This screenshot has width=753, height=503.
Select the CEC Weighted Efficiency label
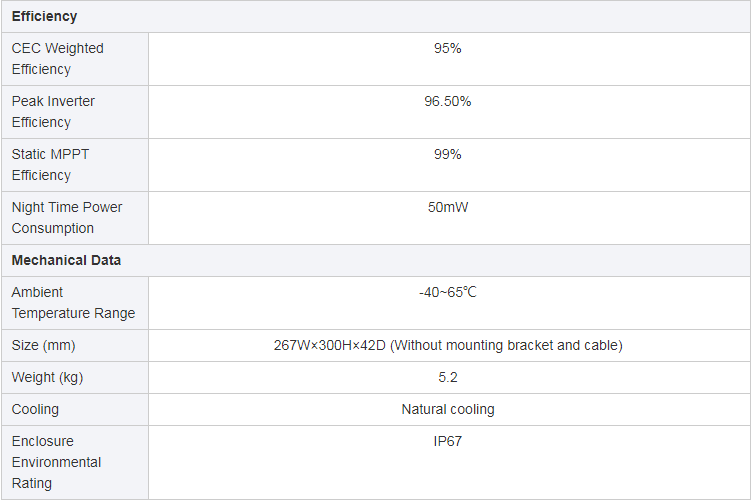[57, 59]
